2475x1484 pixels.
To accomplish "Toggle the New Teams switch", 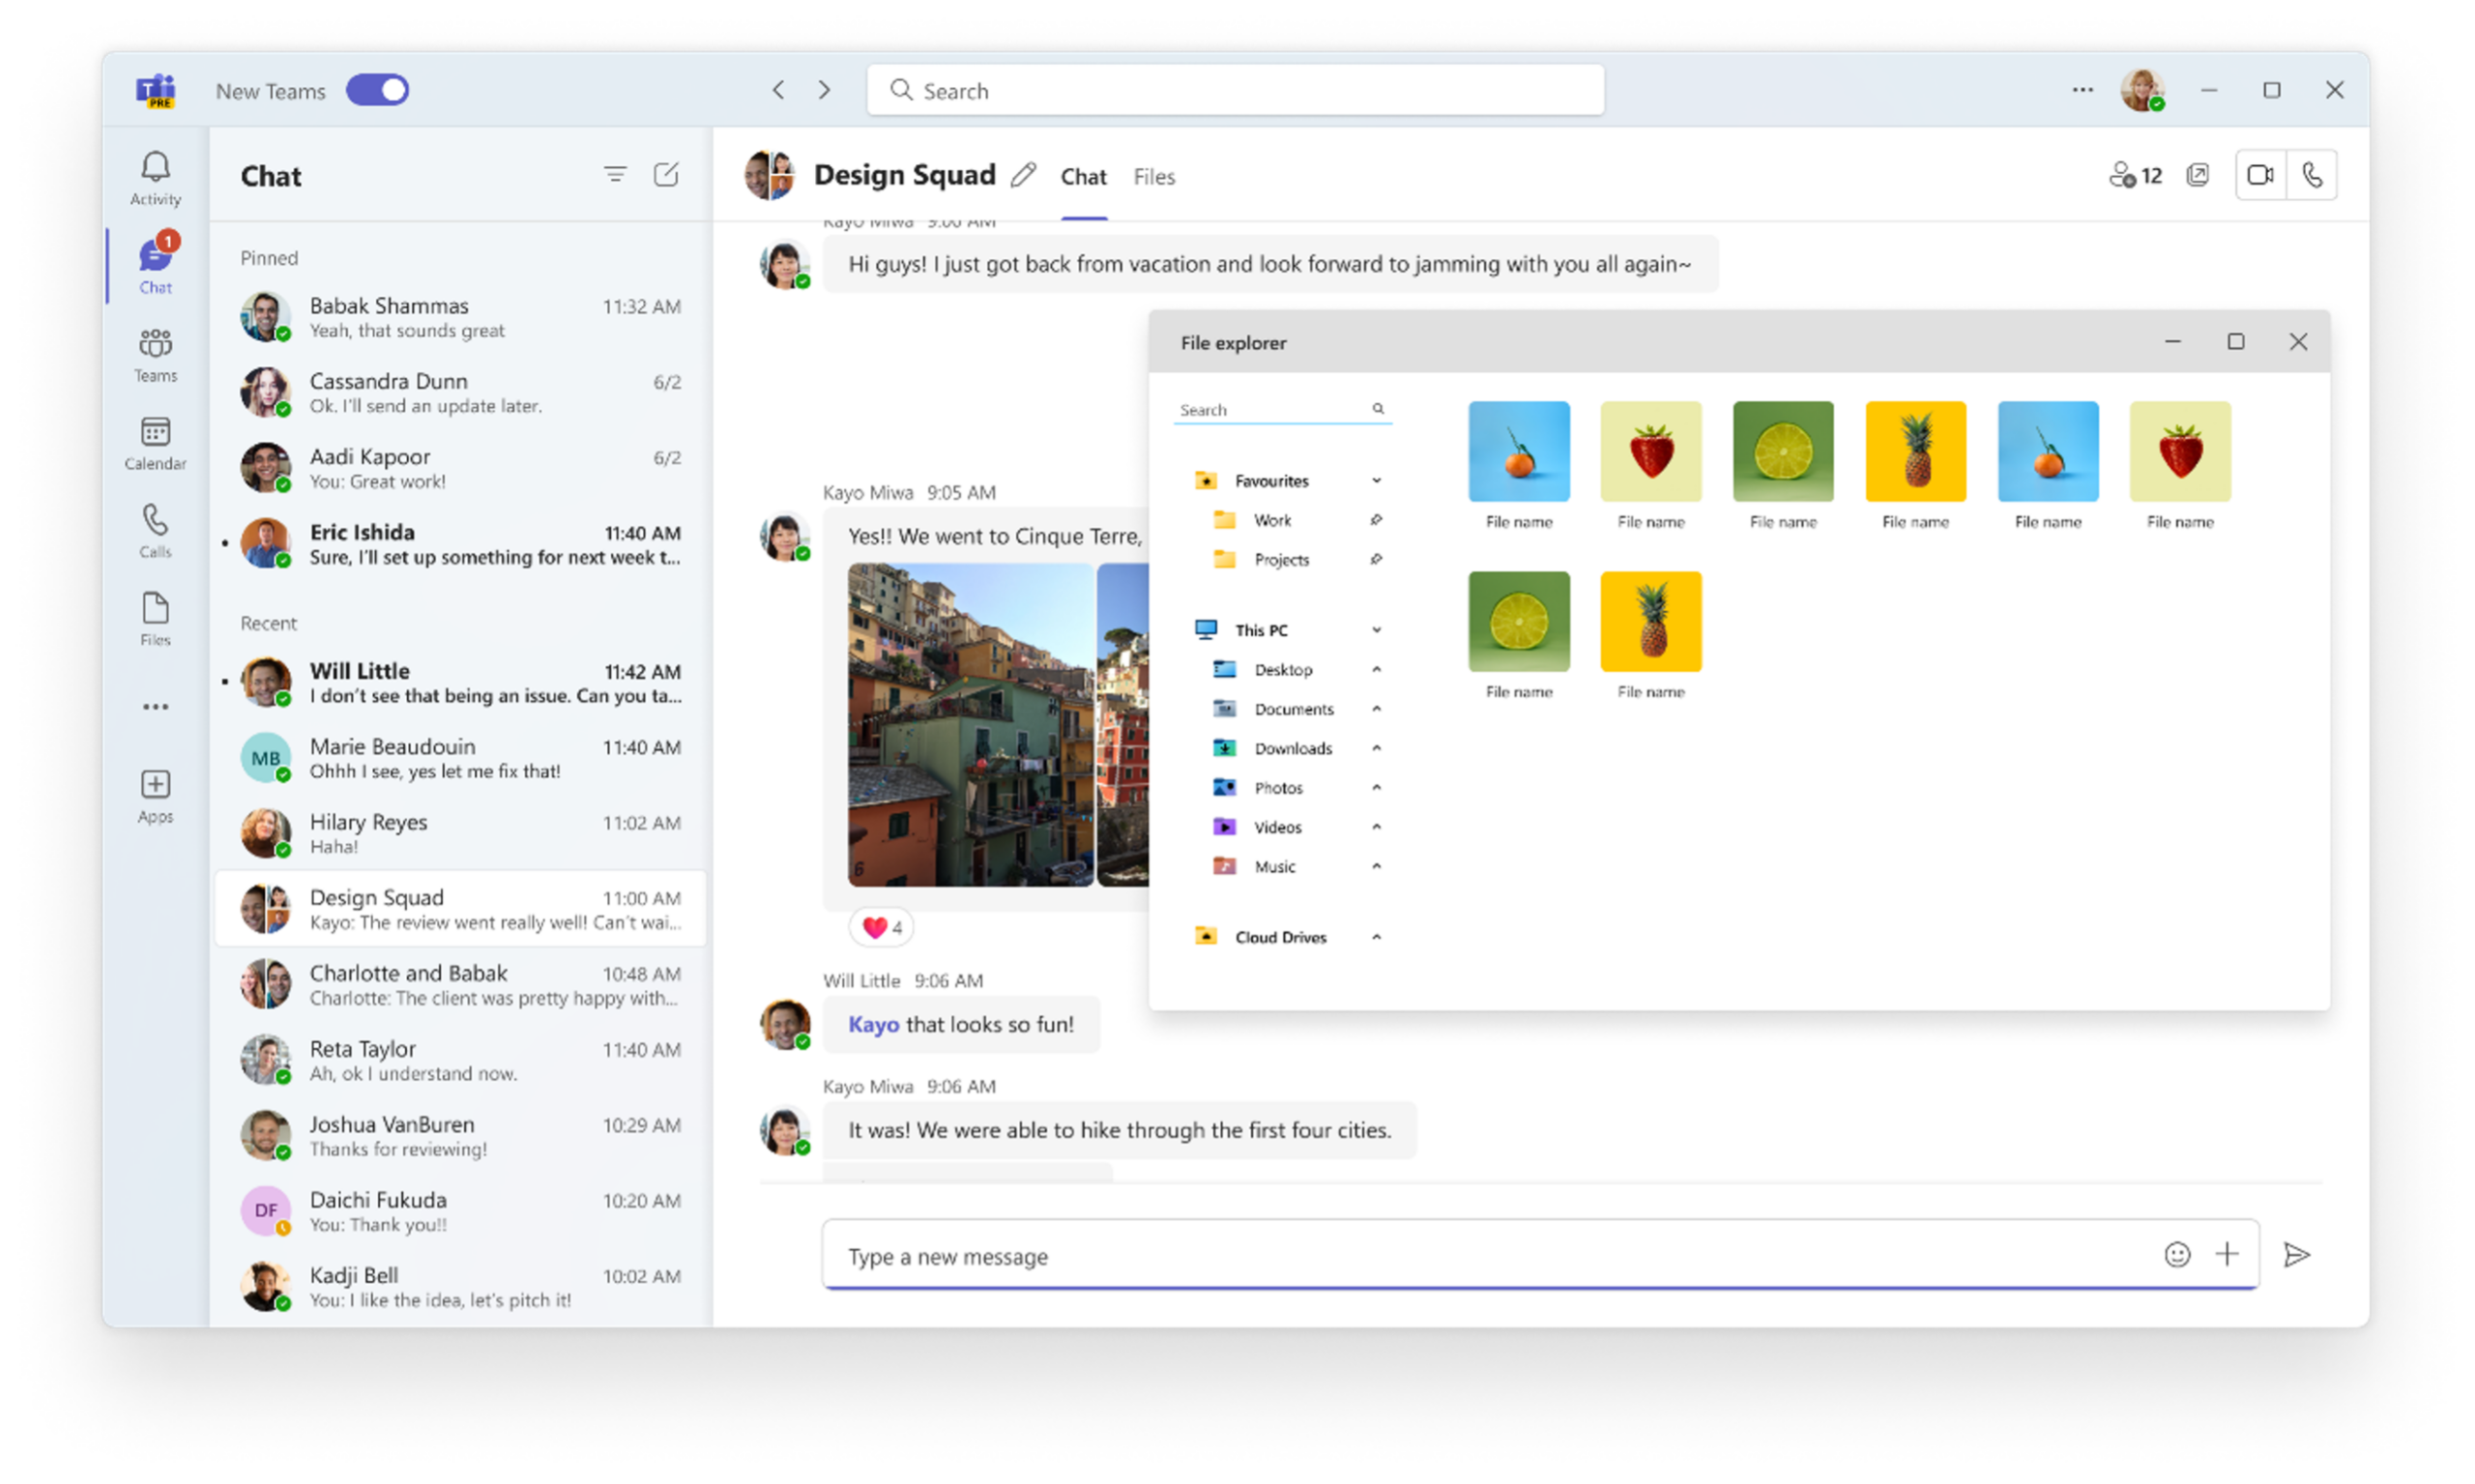I will (x=378, y=90).
